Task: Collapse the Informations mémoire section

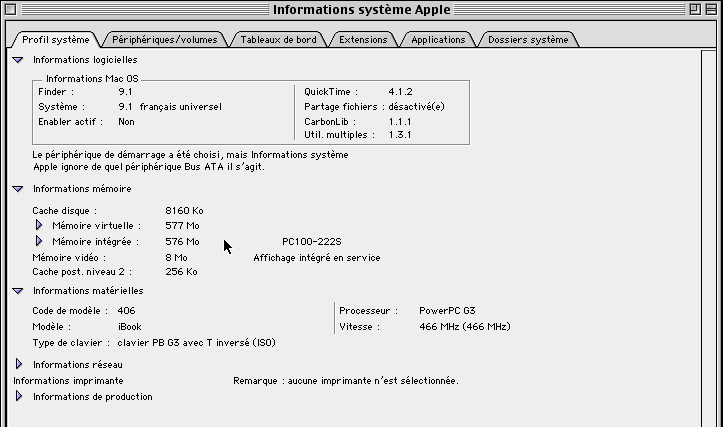Action: 18,189
